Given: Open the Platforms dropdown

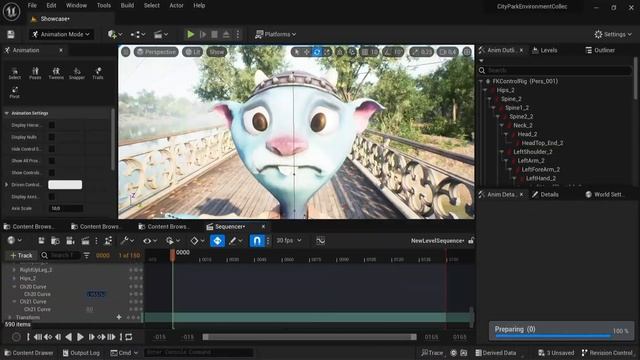Looking at the screenshot, I should pos(276,34).
